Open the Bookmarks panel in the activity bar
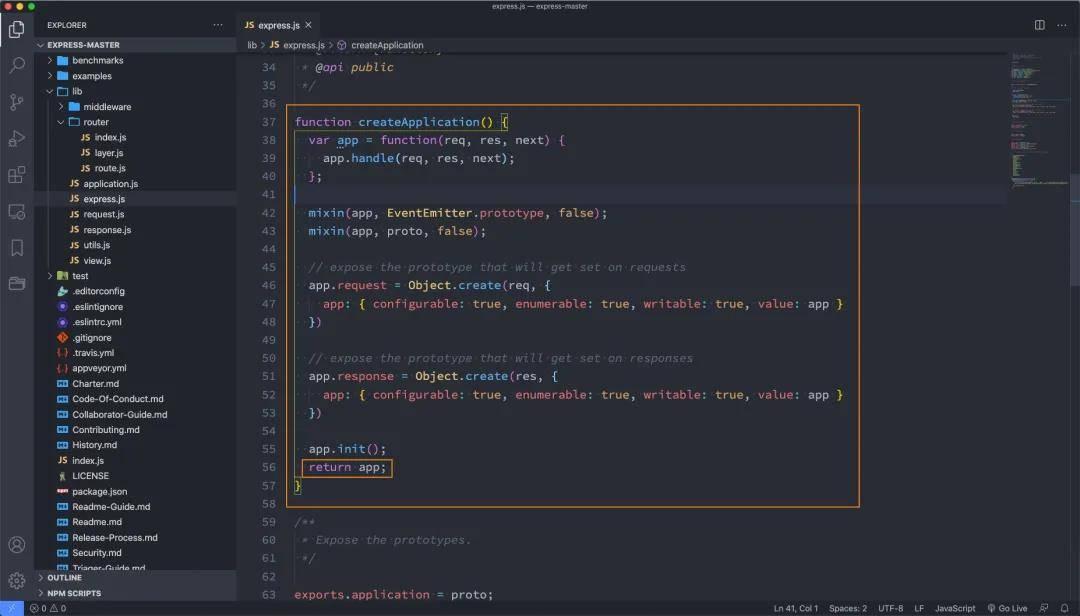 click(x=15, y=247)
